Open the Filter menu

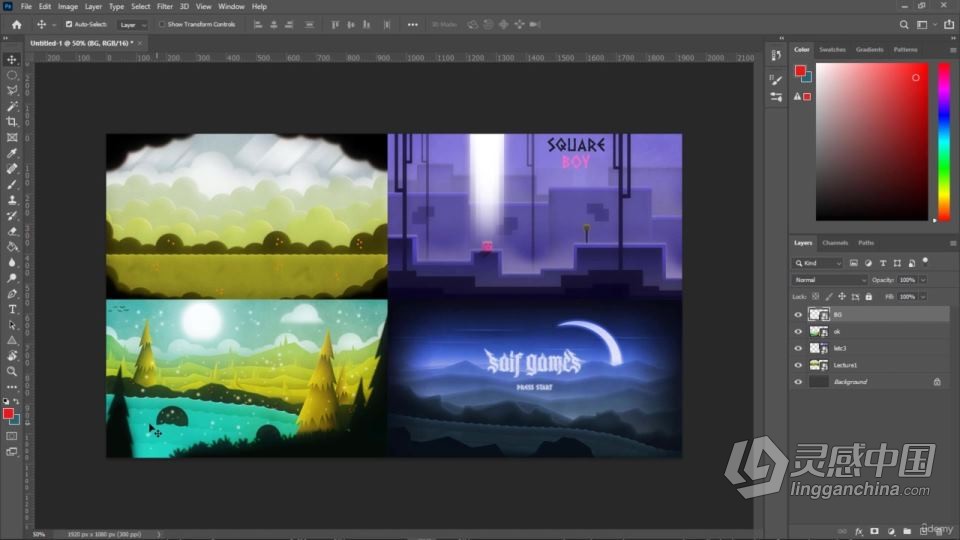pos(165,6)
